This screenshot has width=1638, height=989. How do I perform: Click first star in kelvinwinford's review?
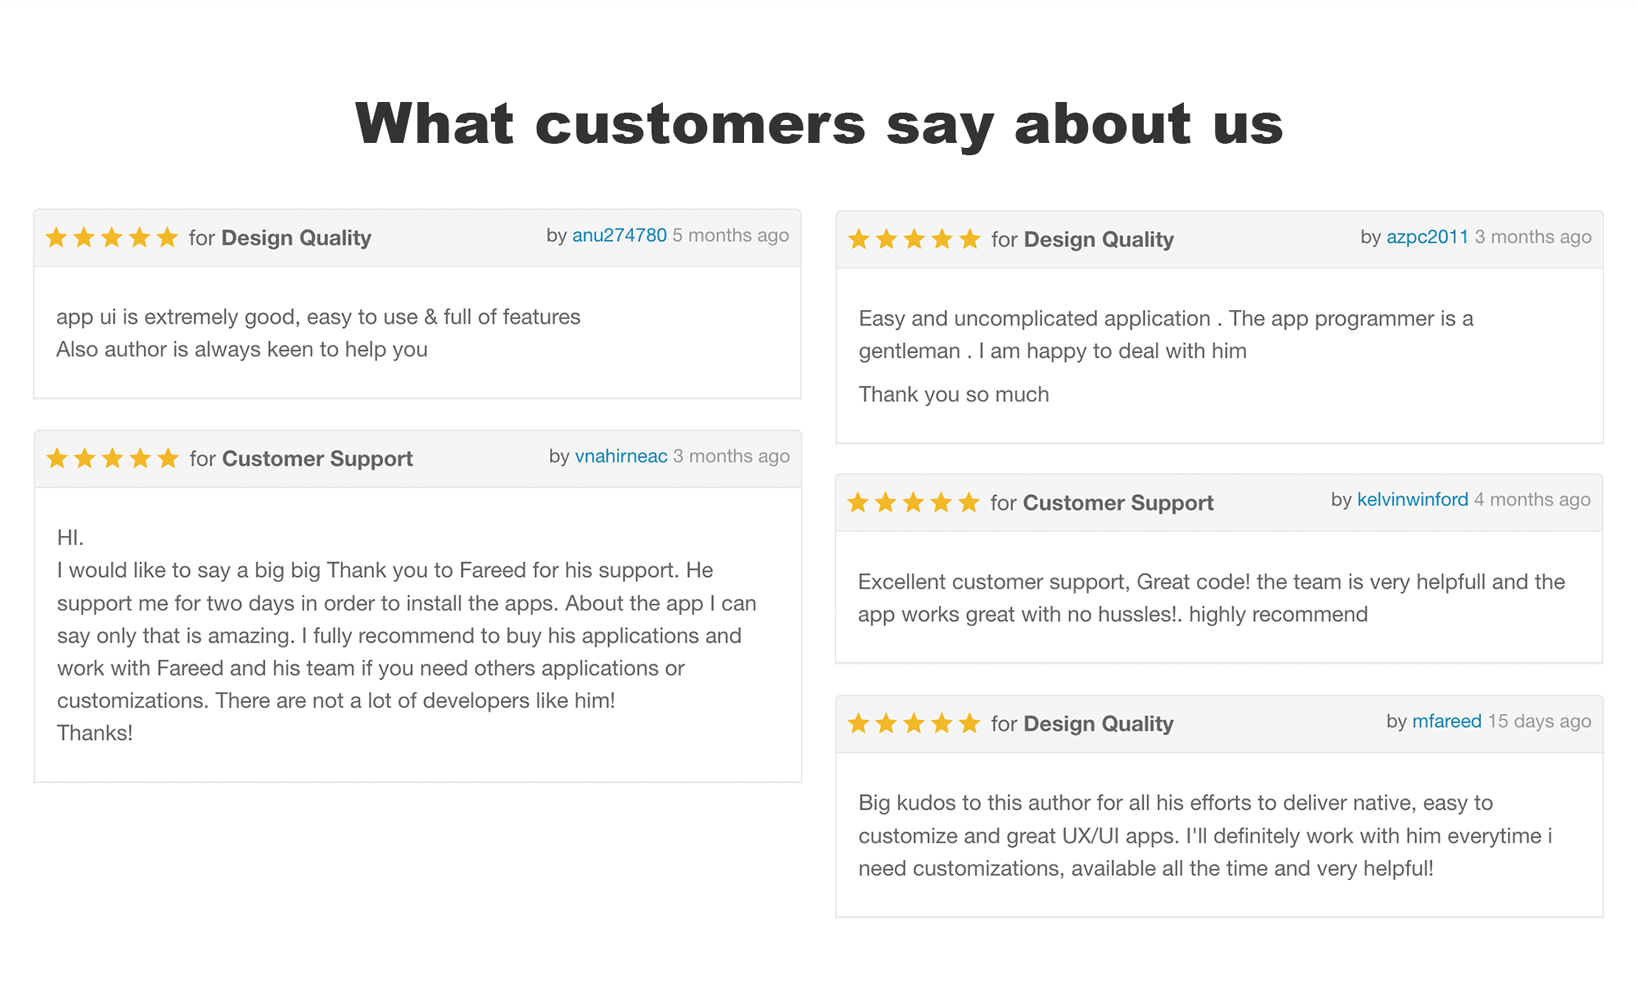pyautogui.click(x=858, y=503)
